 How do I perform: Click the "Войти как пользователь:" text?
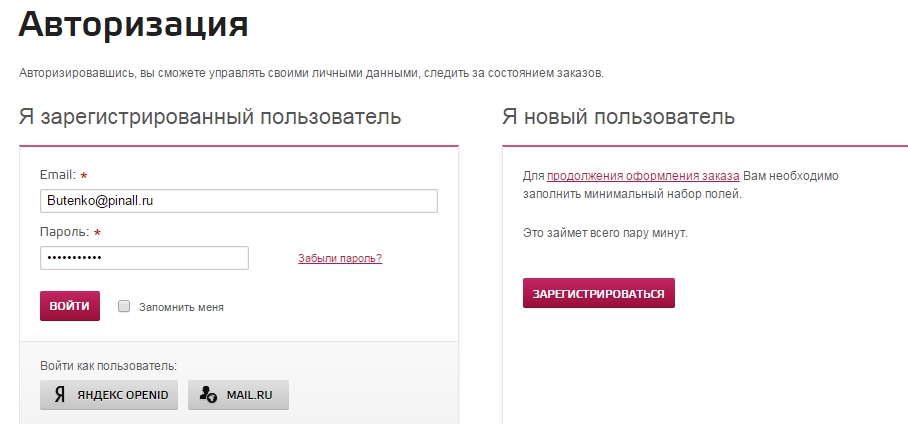click(x=108, y=366)
